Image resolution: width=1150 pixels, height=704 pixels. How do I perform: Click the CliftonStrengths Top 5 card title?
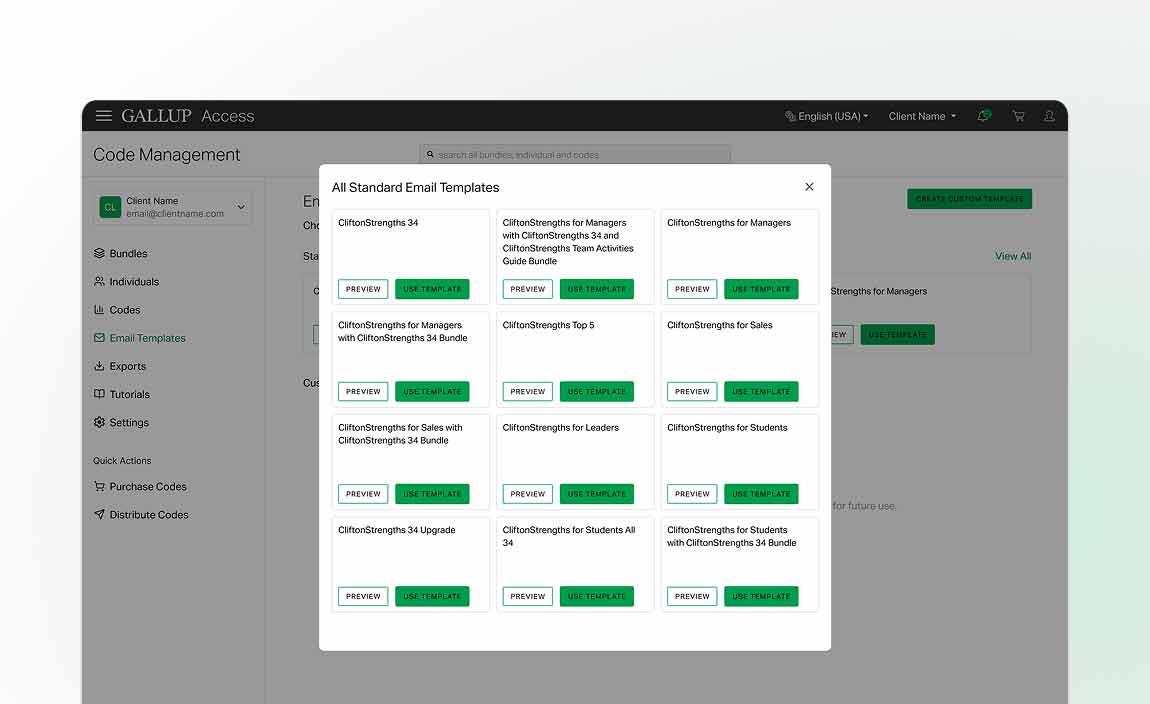click(x=548, y=325)
